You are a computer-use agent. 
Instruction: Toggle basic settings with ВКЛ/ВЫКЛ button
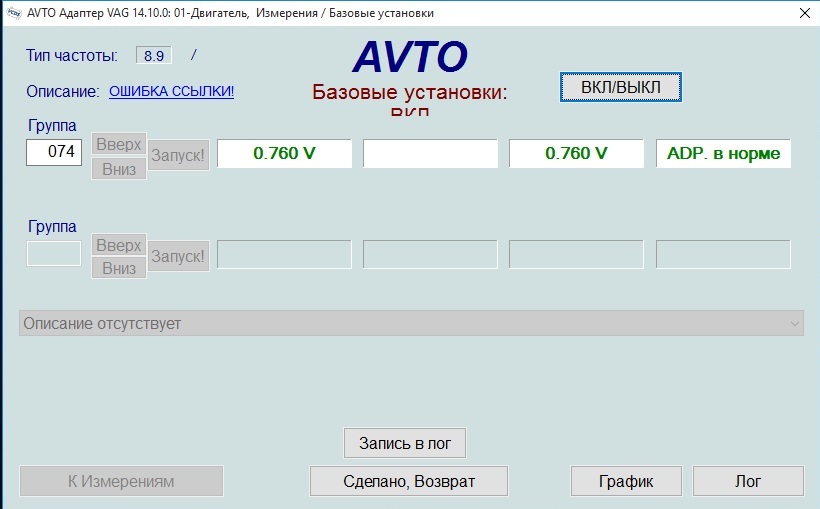tap(620, 87)
